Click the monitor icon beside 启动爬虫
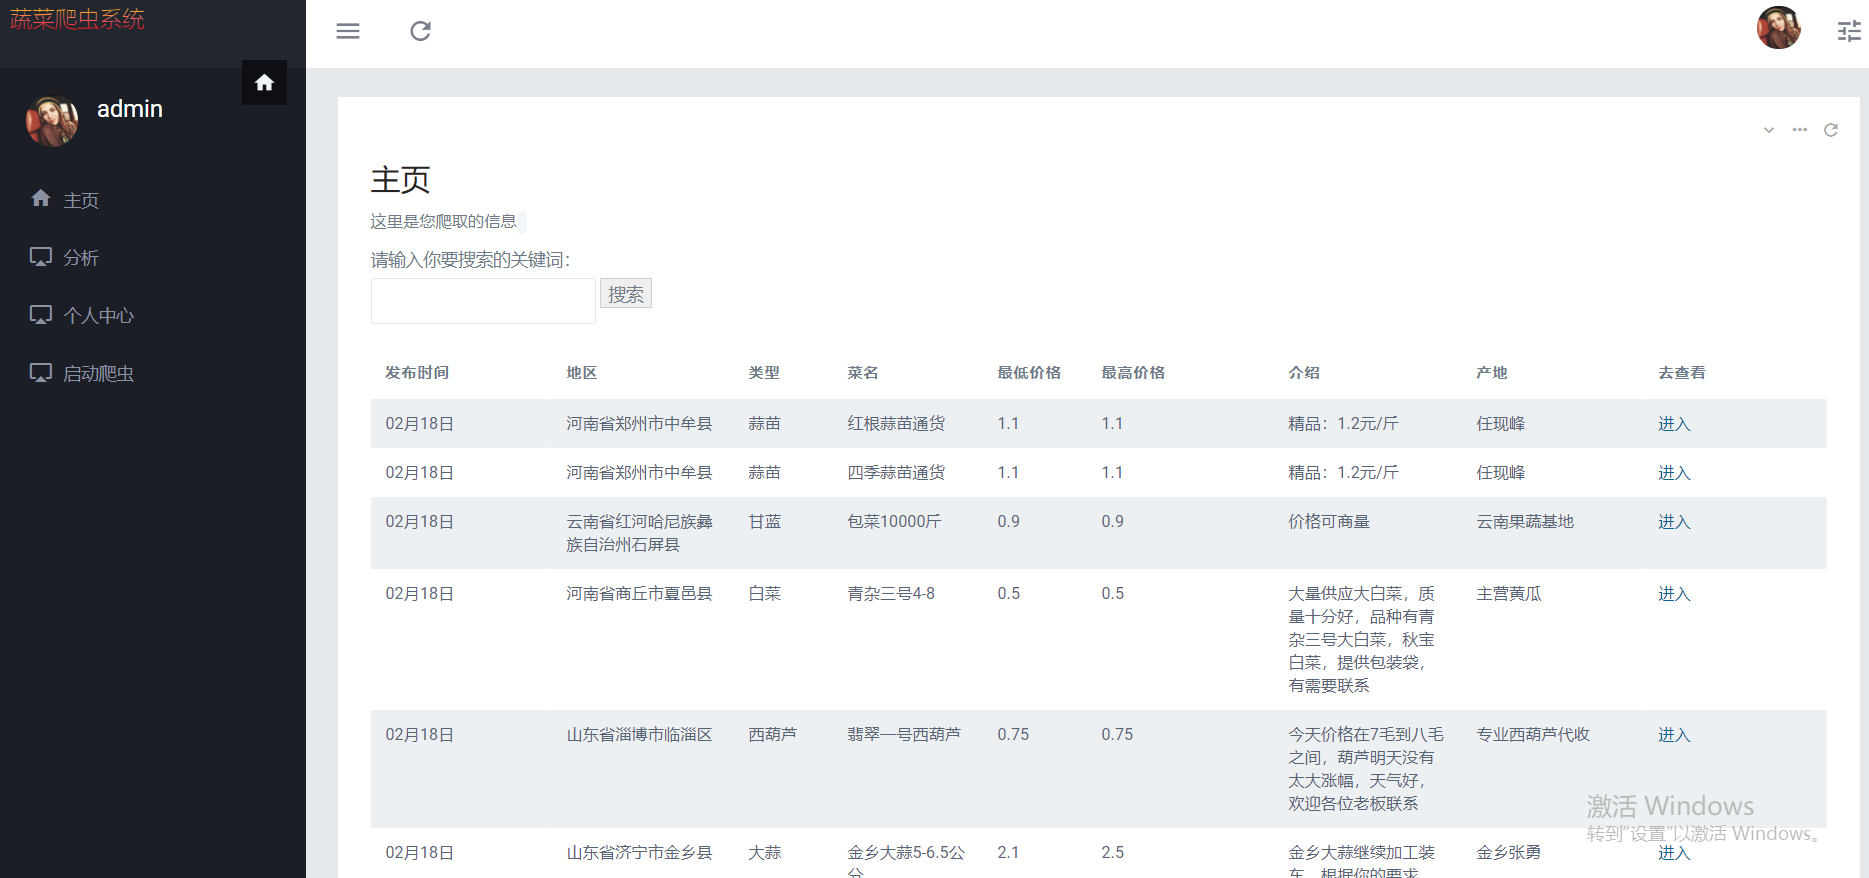The height and width of the screenshot is (878, 1869). click(x=41, y=372)
